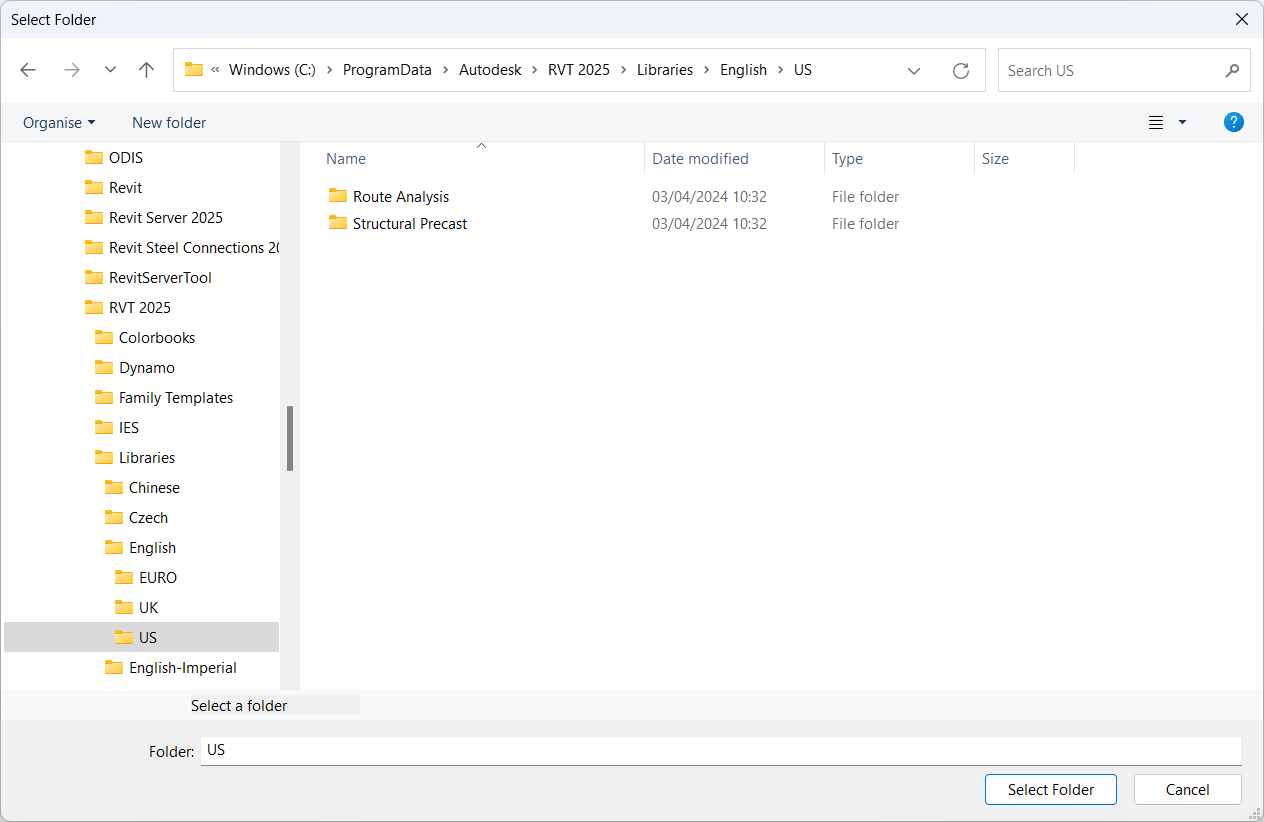Expand the chevron after Autodesk in path

[535, 70]
